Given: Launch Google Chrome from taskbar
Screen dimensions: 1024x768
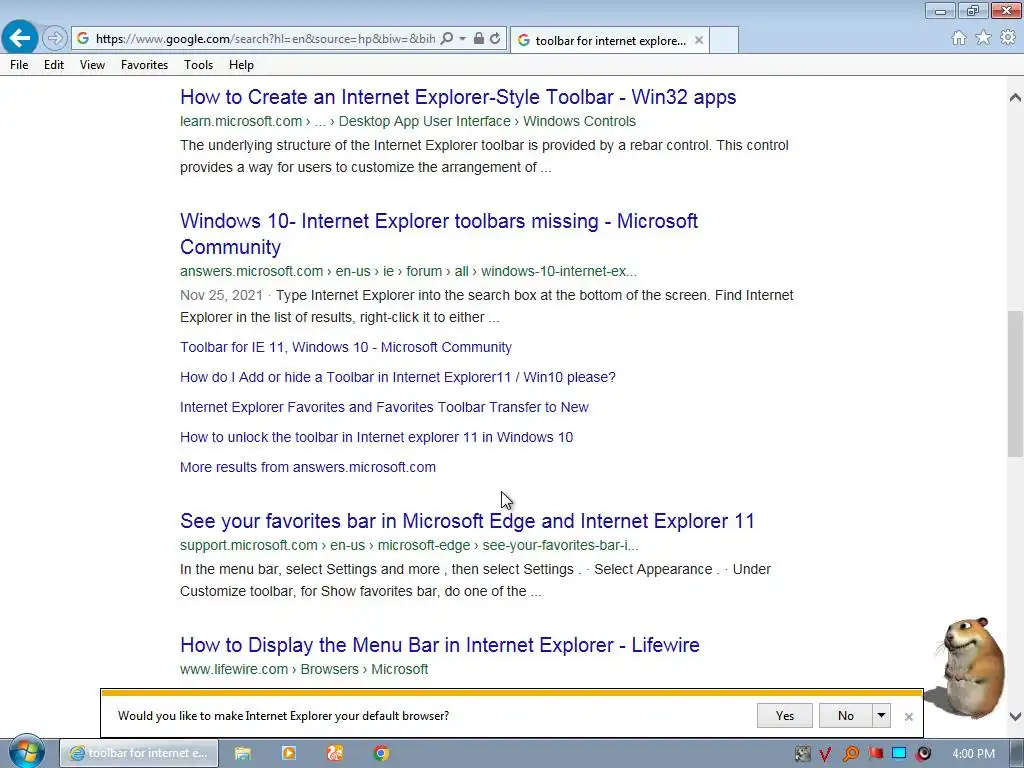Looking at the screenshot, I should pyautogui.click(x=381, y=753).
